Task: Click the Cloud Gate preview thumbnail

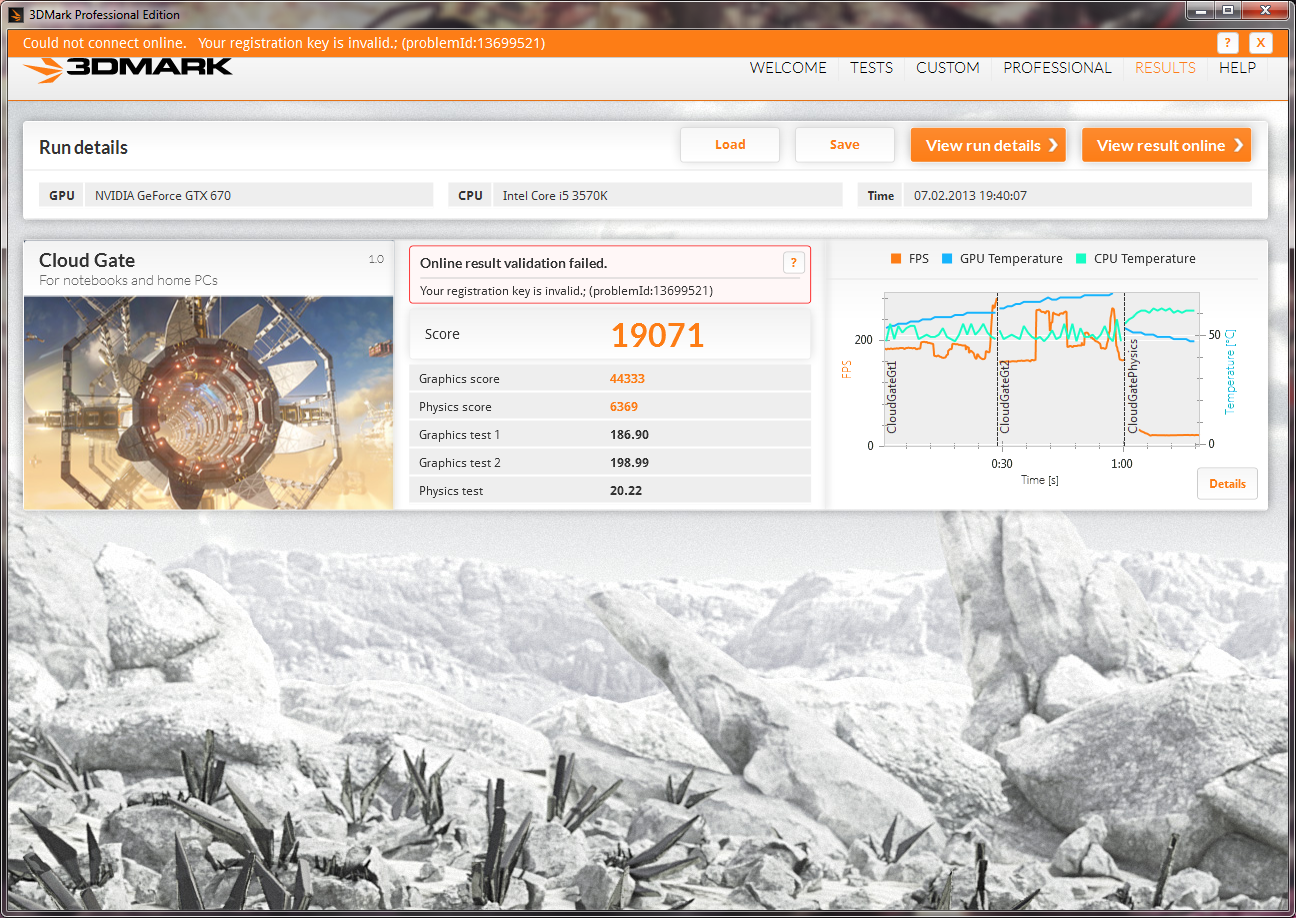Action: click(x=208, y=402)
